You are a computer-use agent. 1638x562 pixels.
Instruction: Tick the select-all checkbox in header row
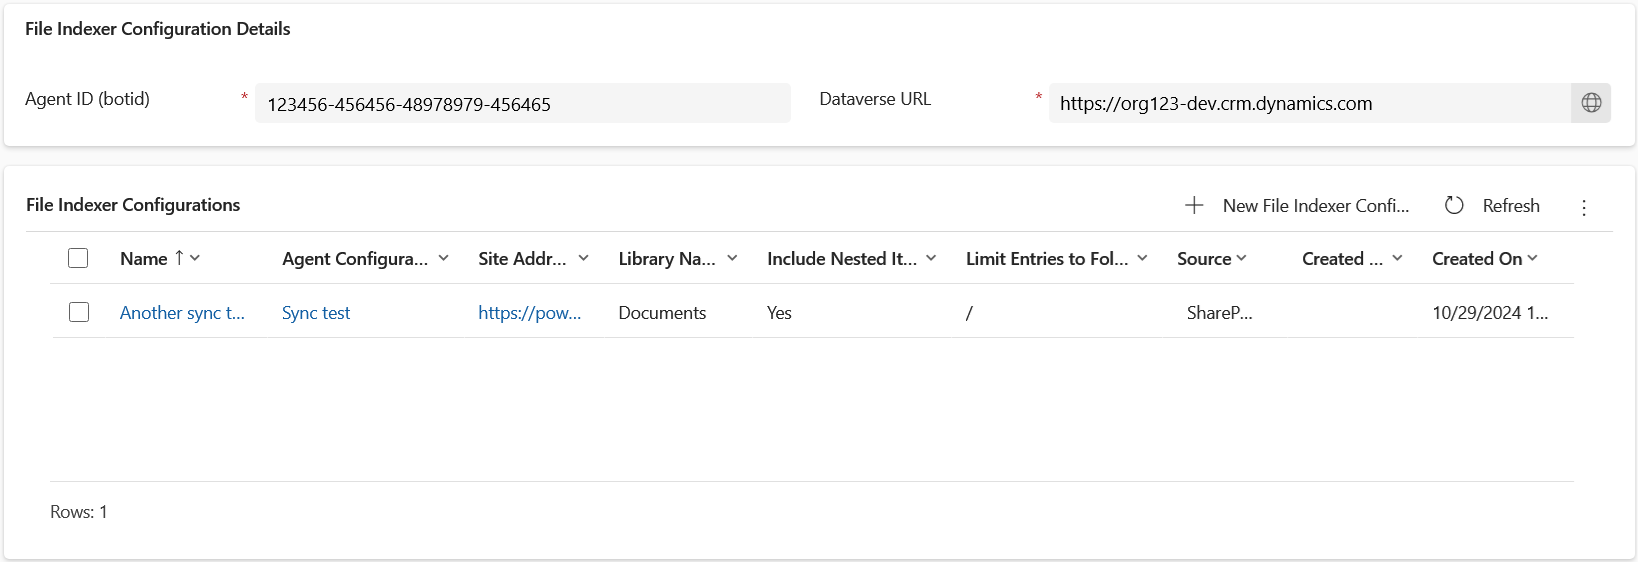78,258
